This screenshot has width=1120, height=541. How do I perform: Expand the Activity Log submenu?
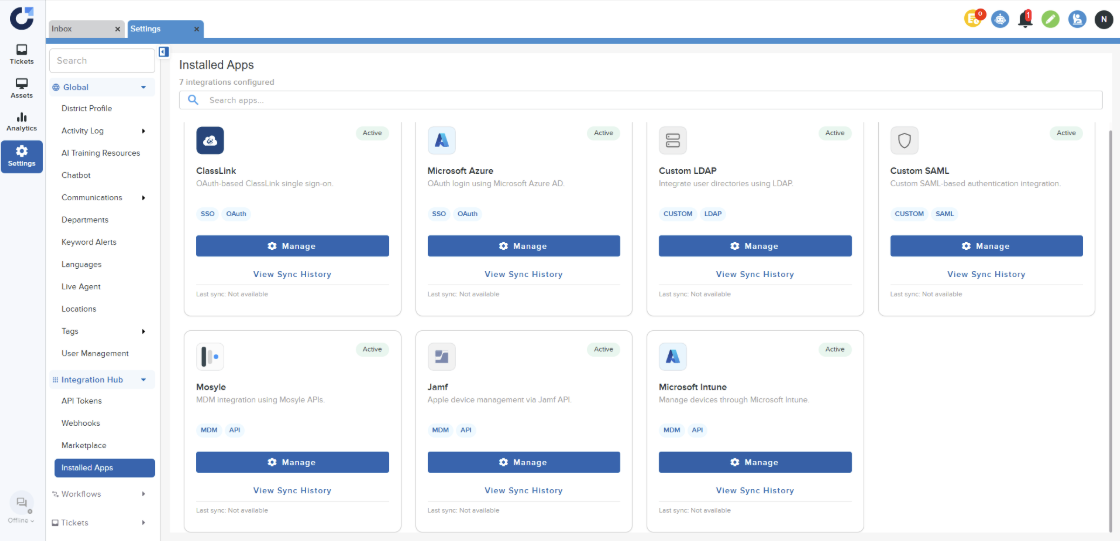[x=143, y=131]
